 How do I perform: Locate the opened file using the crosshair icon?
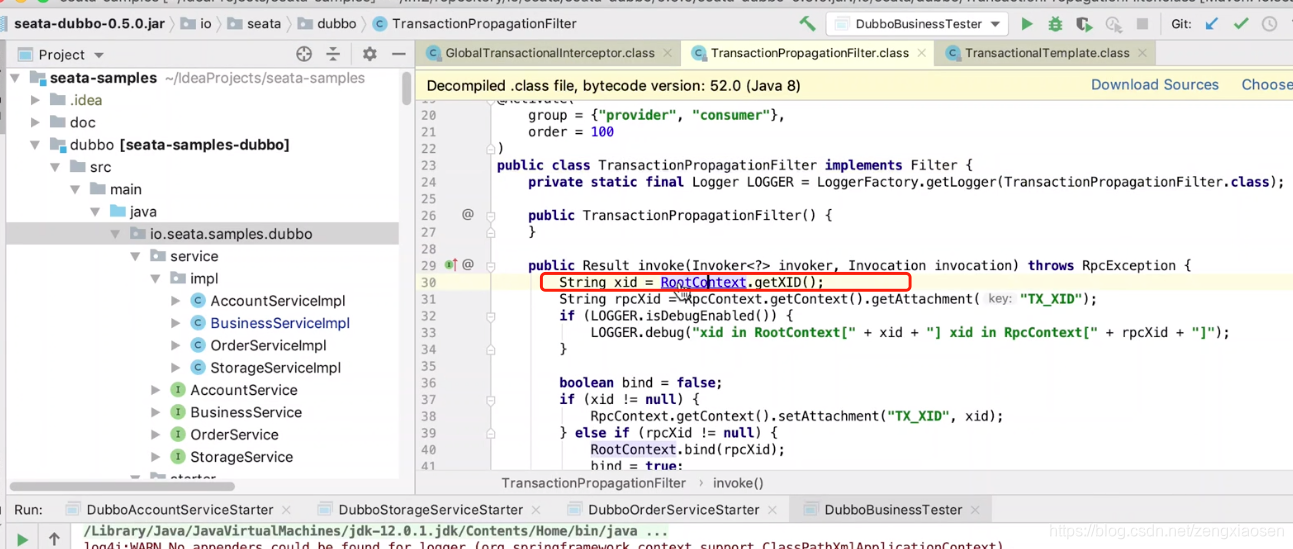point(304,54)
